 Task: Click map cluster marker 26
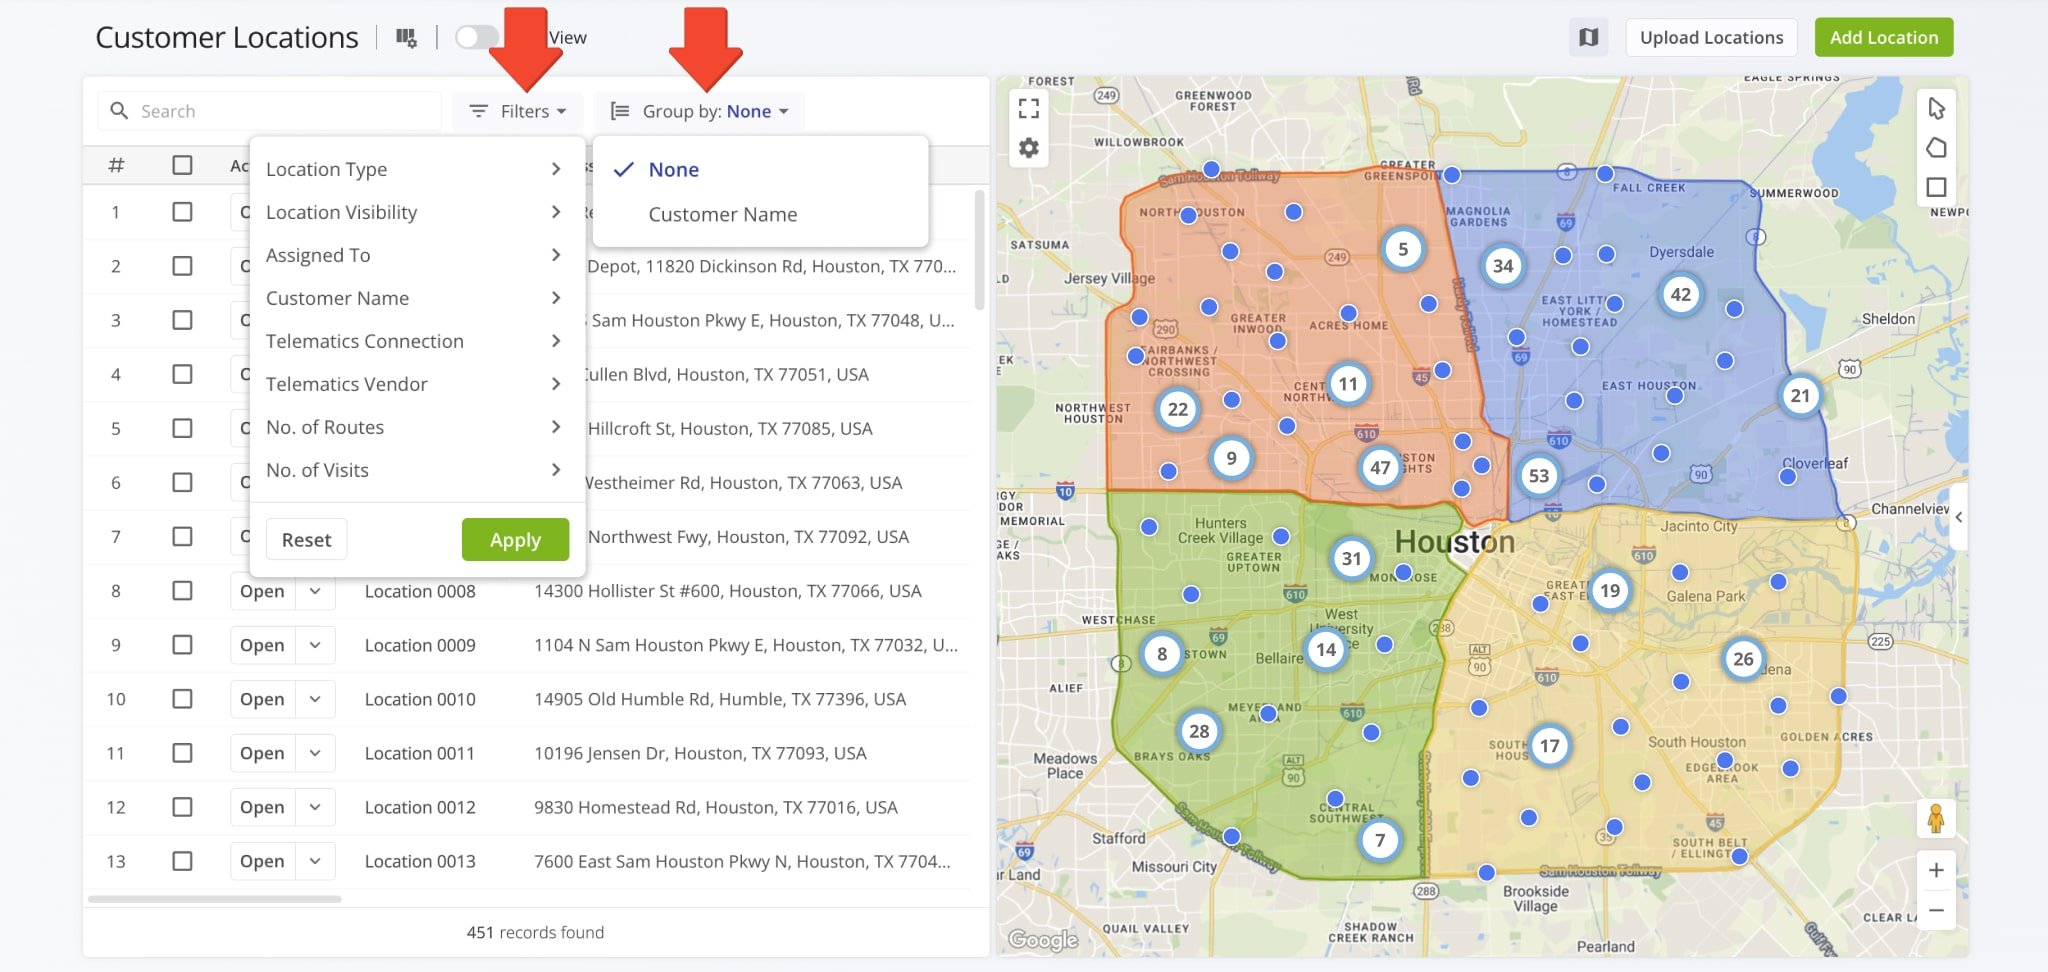(x=1743, y=659)
